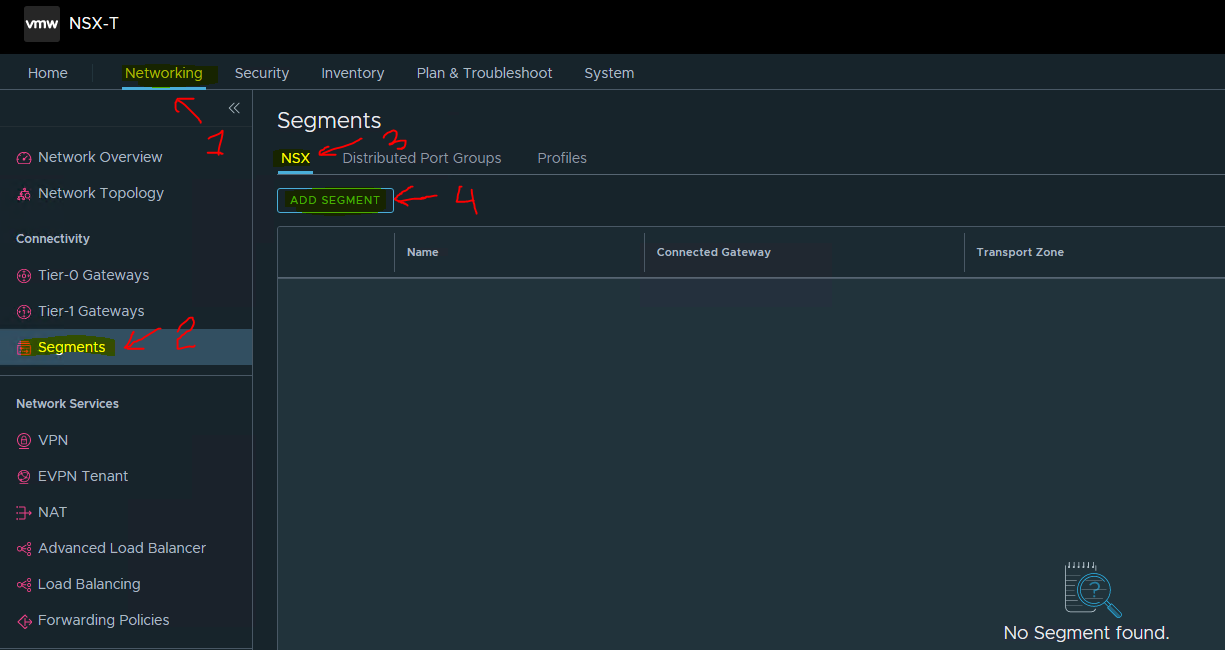Open VPN under Network Services

53,440
